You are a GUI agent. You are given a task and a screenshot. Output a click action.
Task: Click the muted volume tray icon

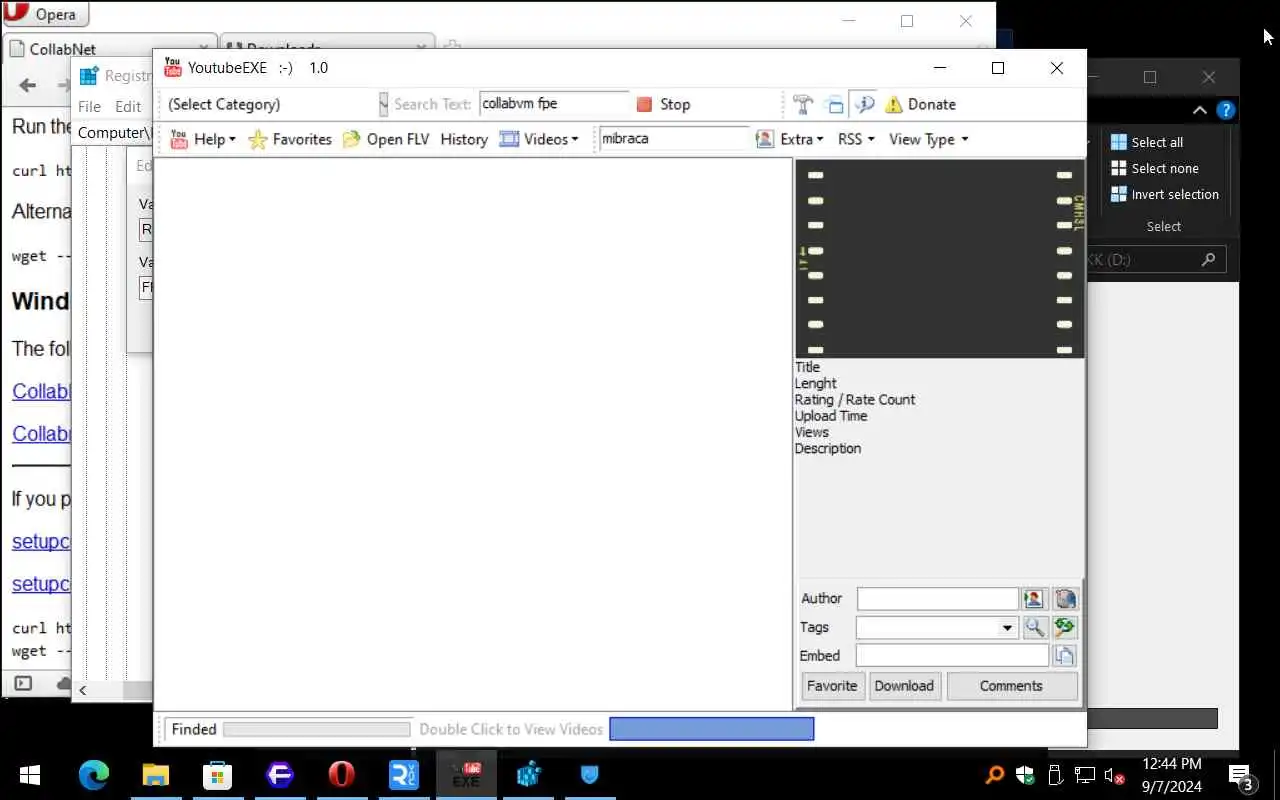click(1115, 775)
